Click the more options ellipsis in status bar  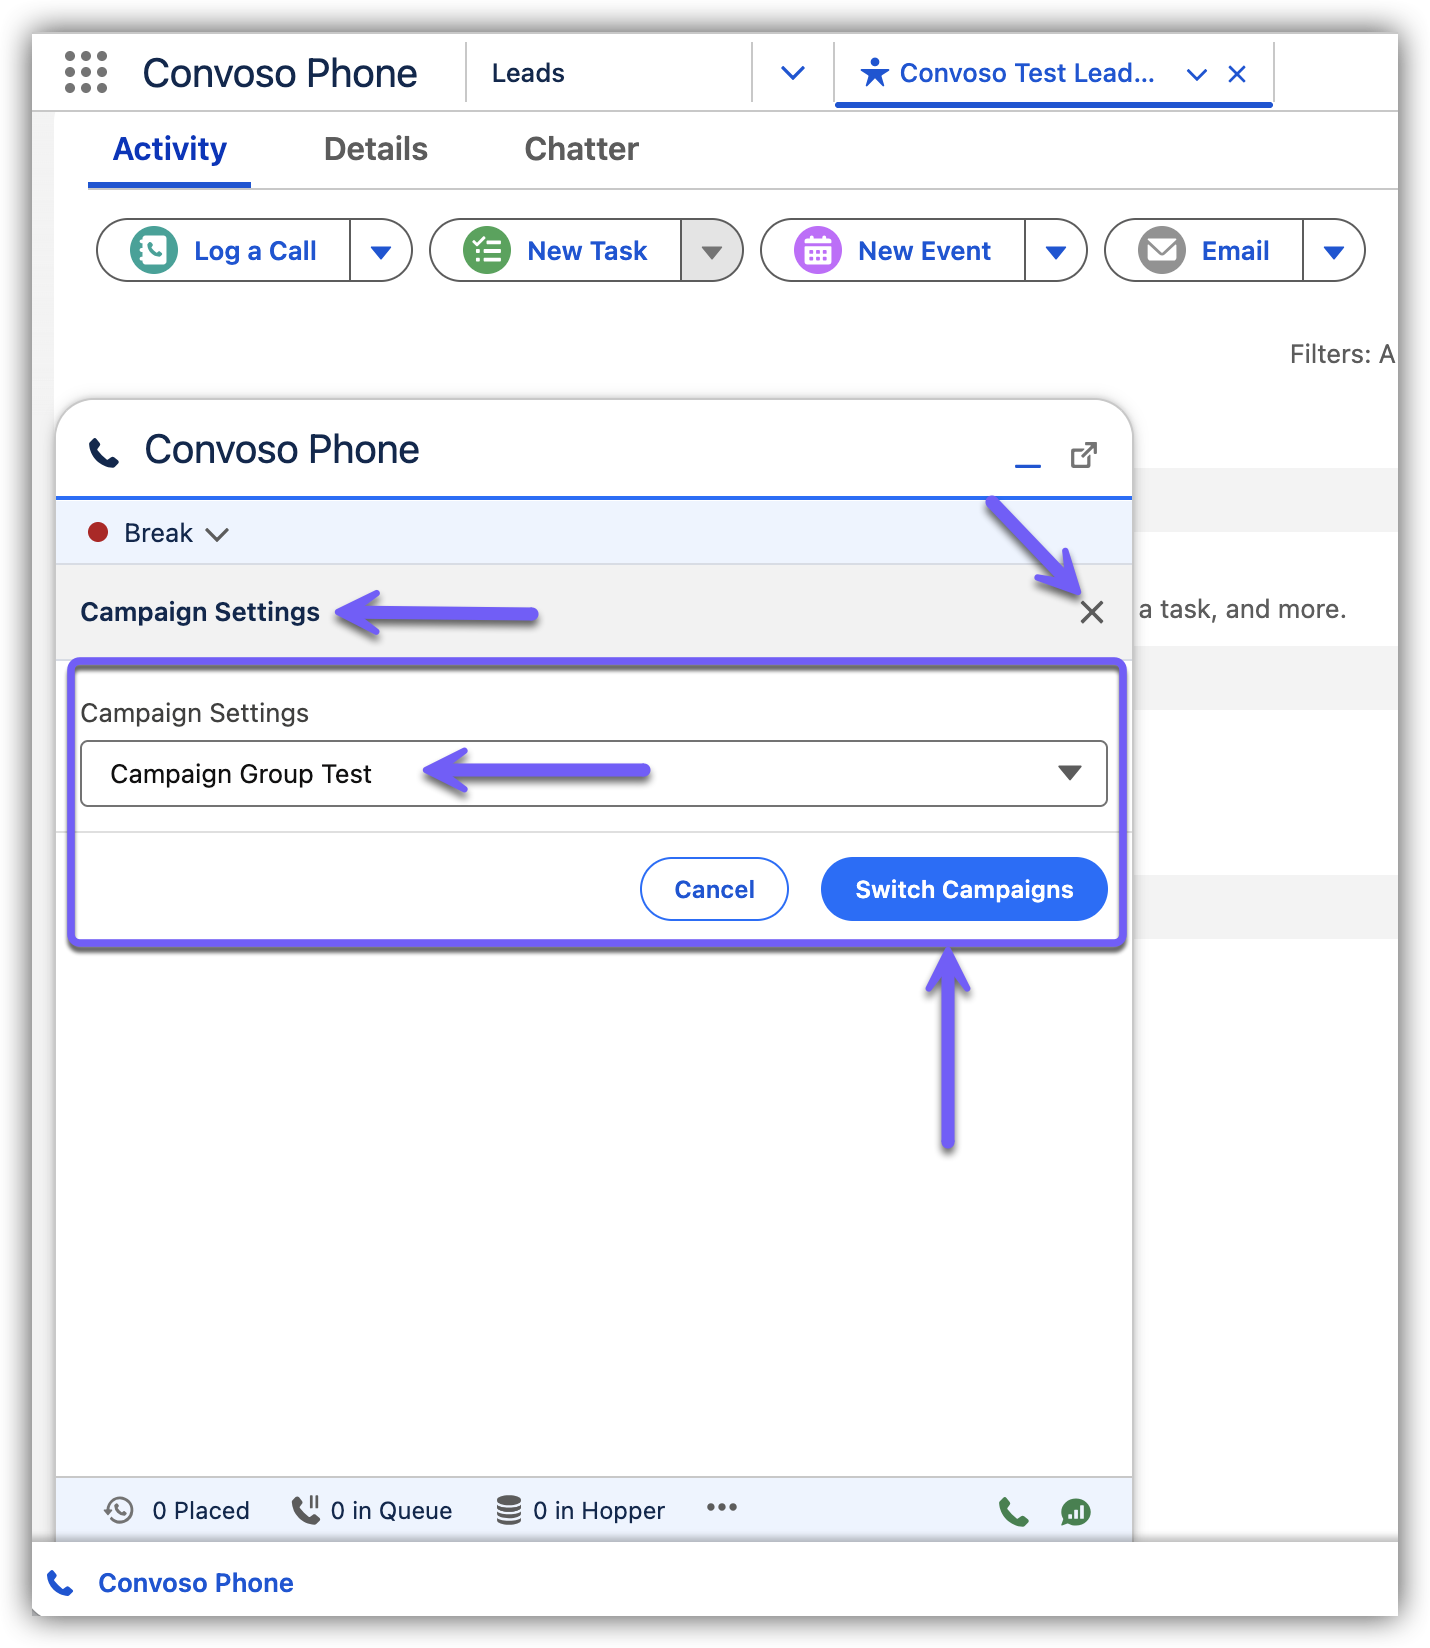point(721,1508)
